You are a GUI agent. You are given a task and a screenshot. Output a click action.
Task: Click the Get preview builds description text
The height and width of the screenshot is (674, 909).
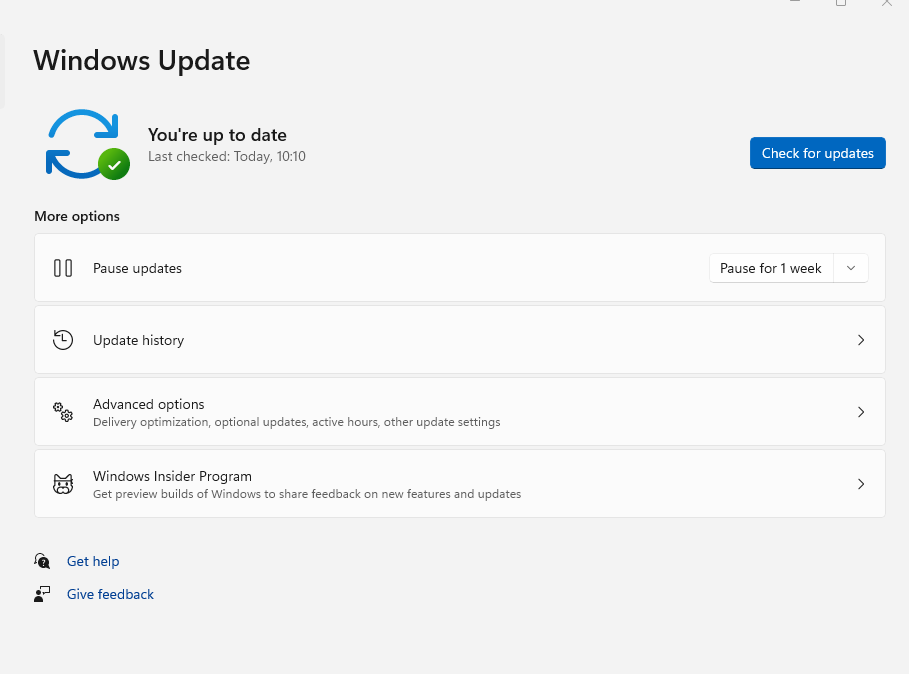(x=307, y=494)
